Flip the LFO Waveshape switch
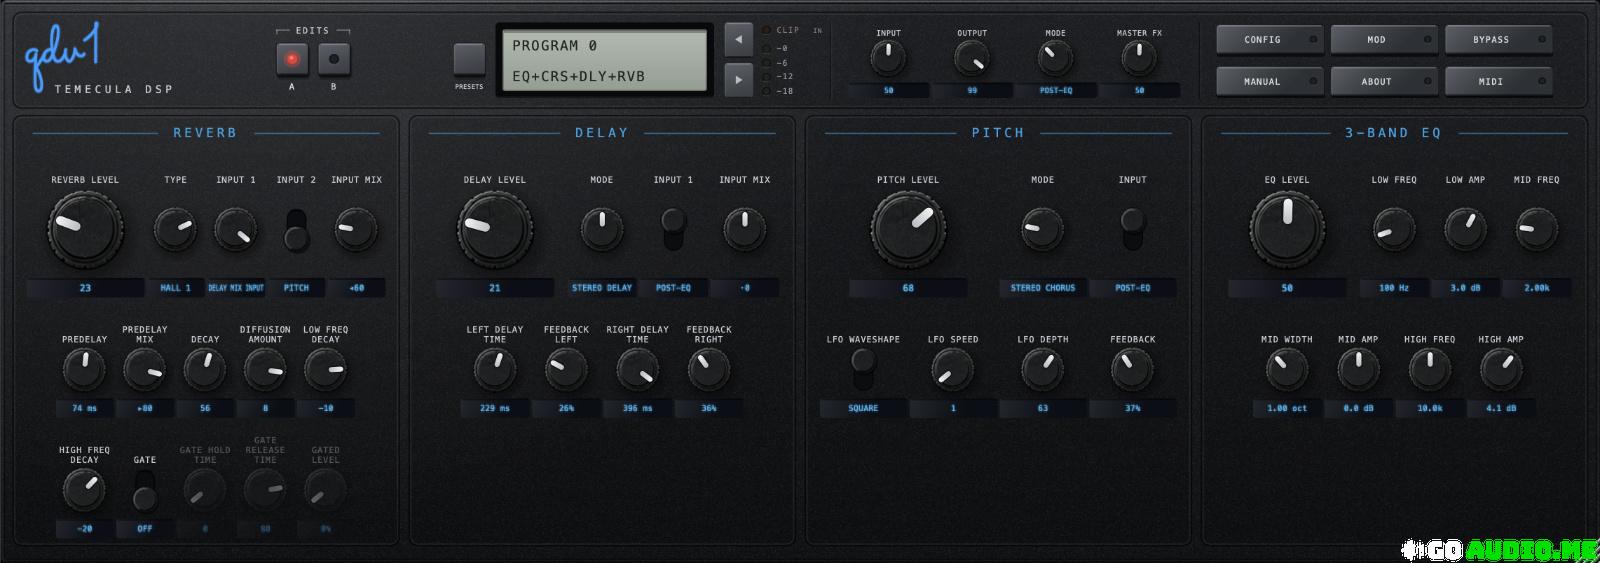 point(863,370)
